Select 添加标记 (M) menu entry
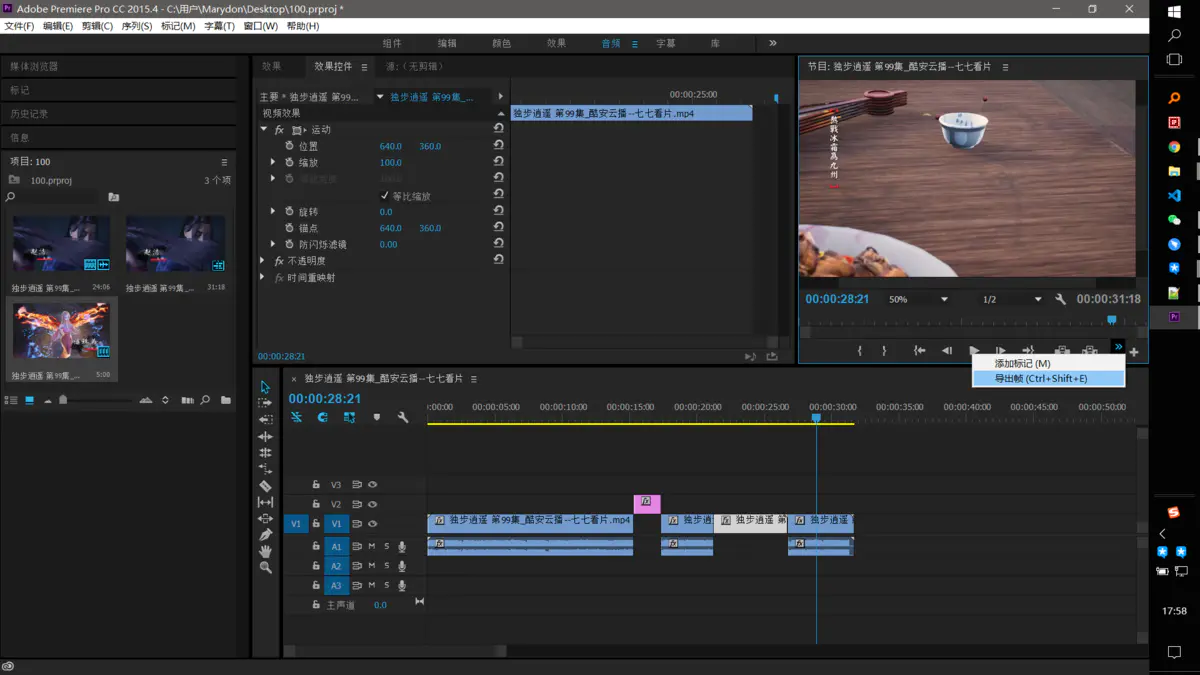The width and height of the screenshot is (1200, 675). [x=1049, y=363]
